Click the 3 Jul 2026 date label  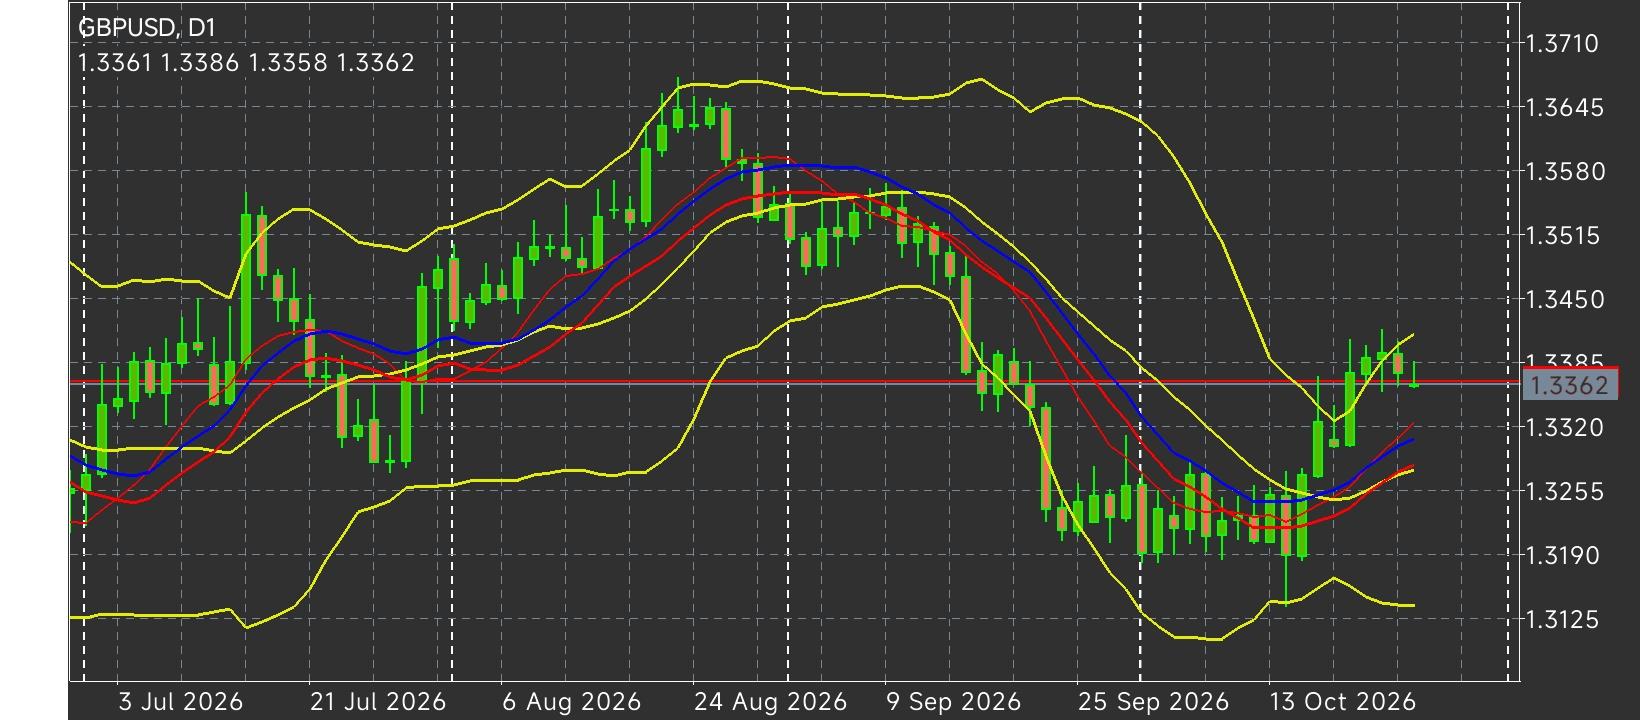point(180,701)
